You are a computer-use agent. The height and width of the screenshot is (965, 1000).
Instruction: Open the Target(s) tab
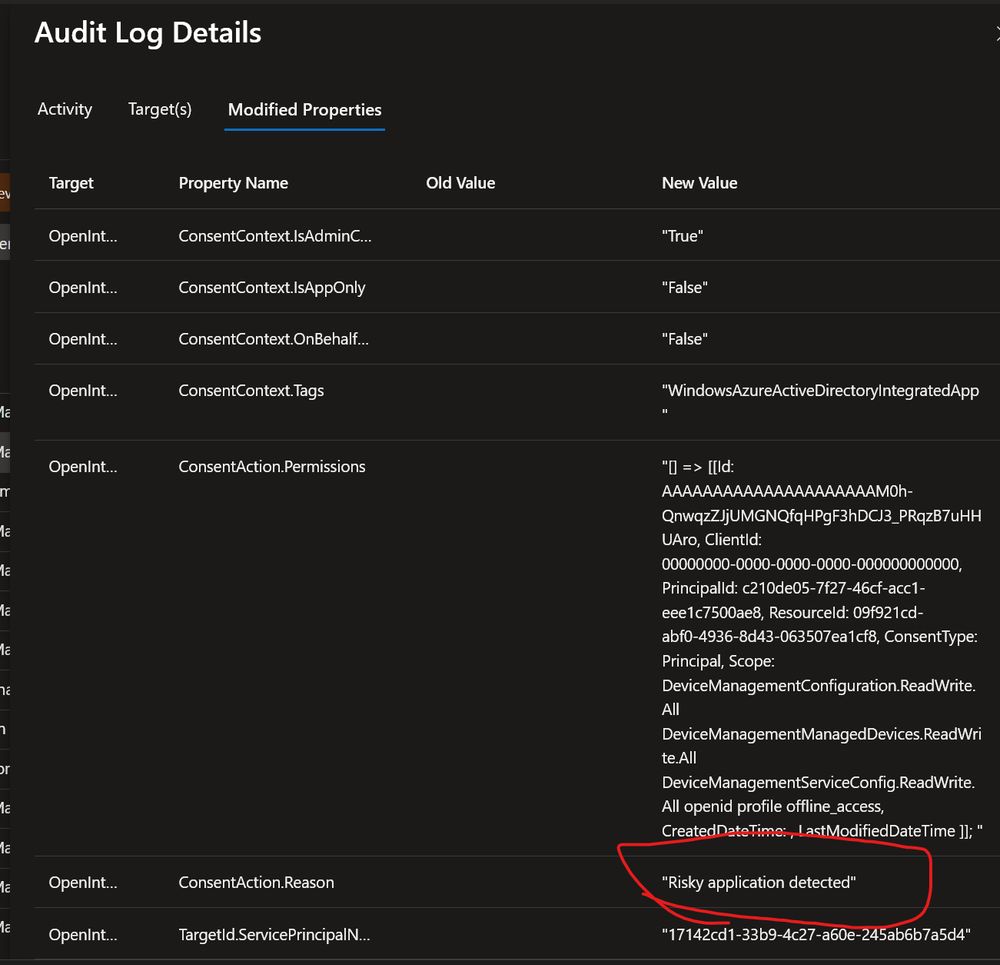coord(159,109)
